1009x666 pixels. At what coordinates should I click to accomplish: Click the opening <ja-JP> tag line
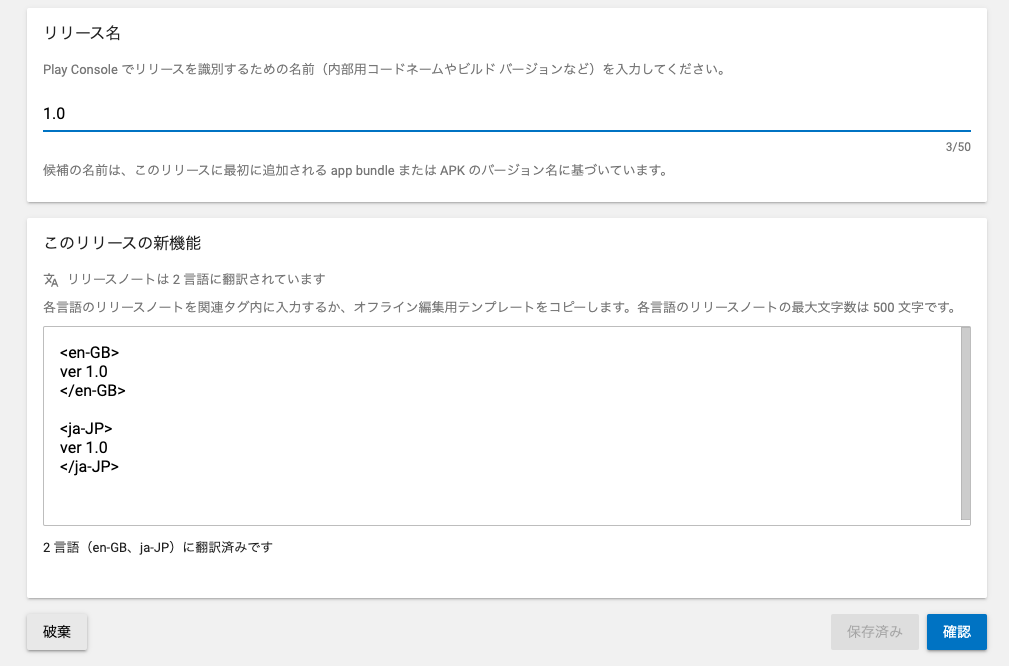coord(86,429)
